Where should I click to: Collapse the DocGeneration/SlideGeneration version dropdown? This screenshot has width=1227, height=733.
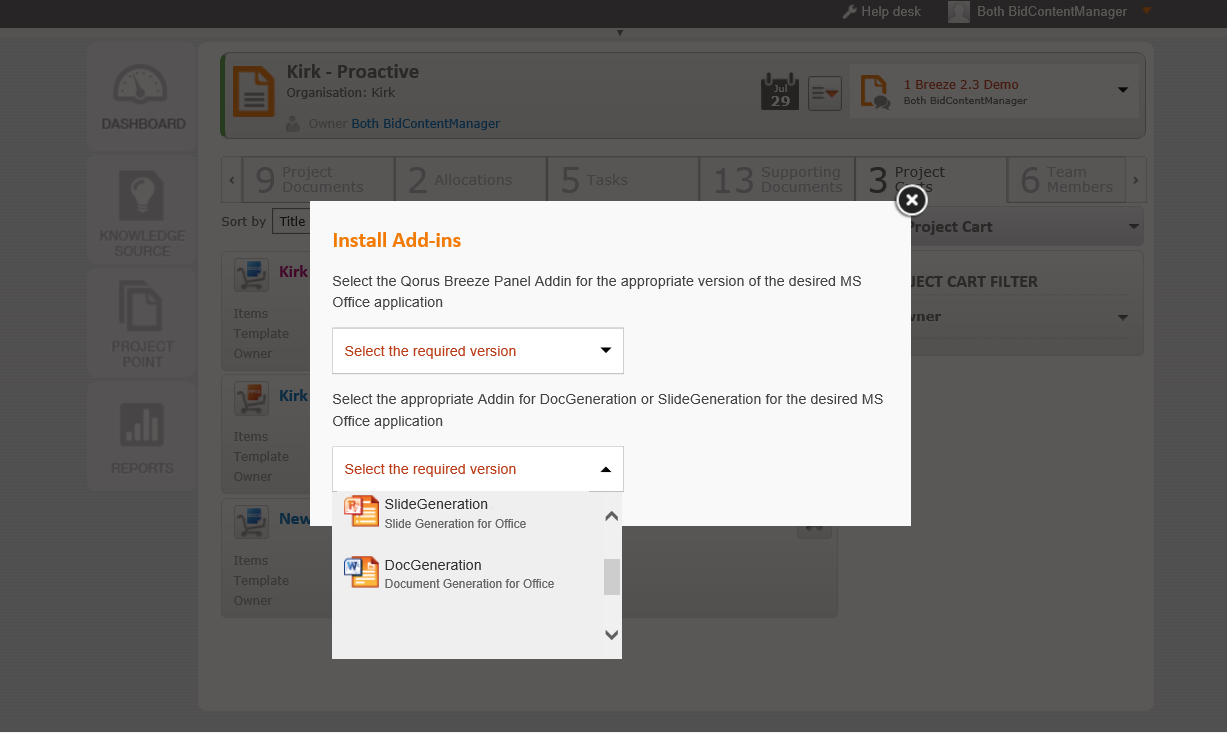[x=478, y=469]
